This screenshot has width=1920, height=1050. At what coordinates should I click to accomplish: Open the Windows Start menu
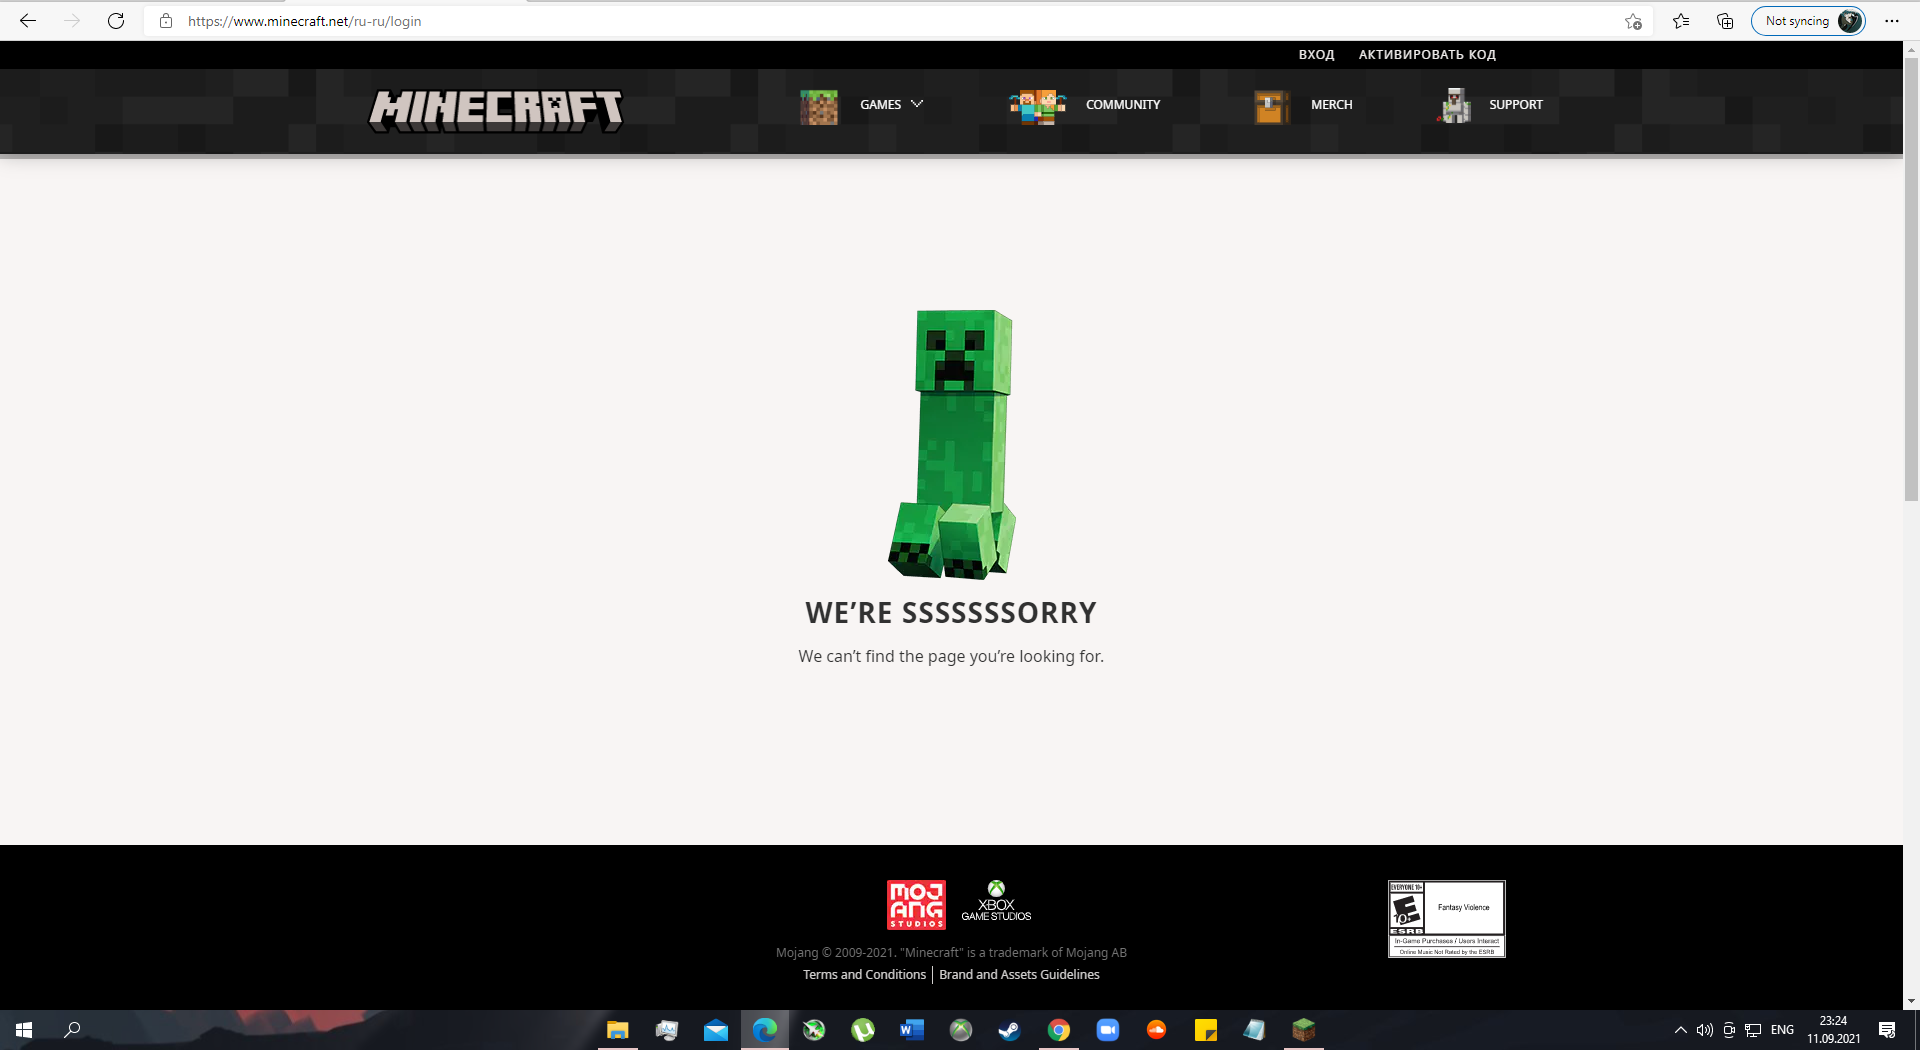tap(24, 1030)
